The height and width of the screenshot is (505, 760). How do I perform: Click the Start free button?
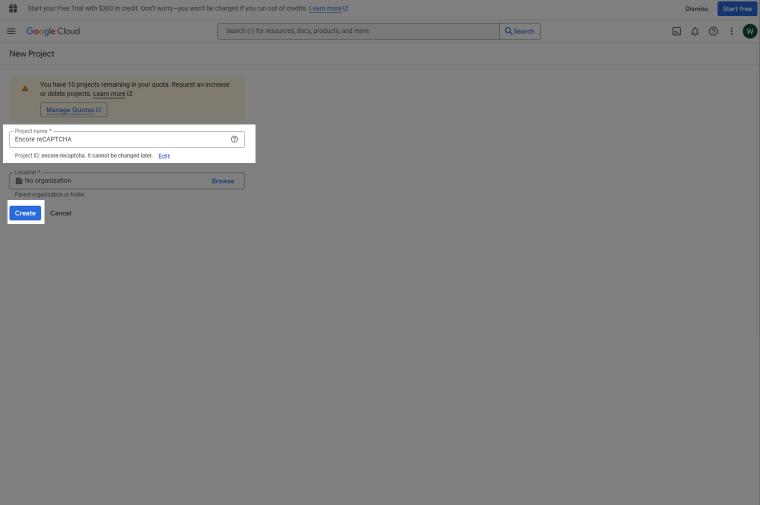click(737, 8)
